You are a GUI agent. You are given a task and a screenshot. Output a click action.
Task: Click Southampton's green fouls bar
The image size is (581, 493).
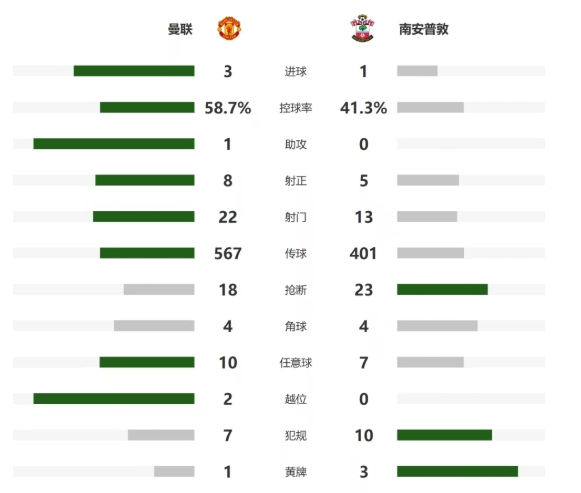pos(445,435)
